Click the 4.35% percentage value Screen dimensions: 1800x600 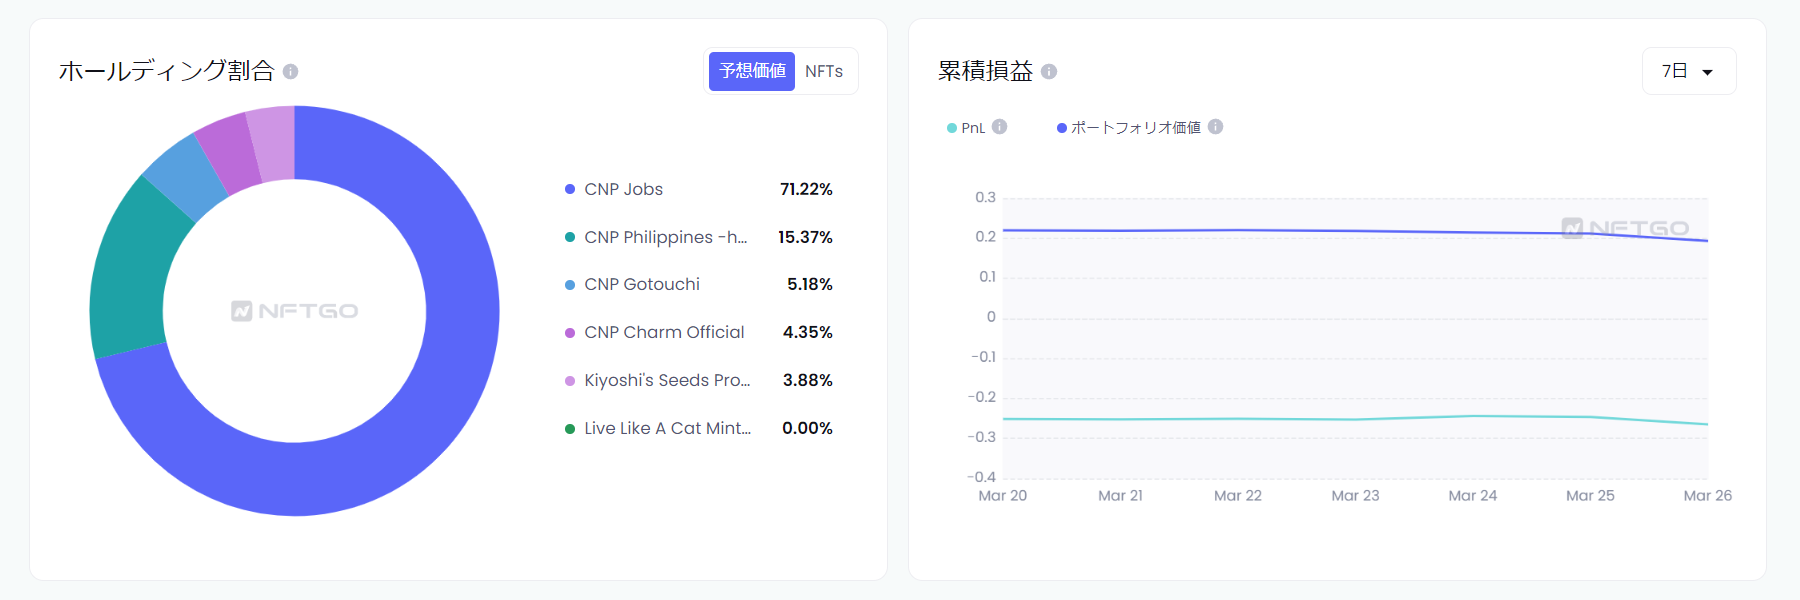[808, 332]
